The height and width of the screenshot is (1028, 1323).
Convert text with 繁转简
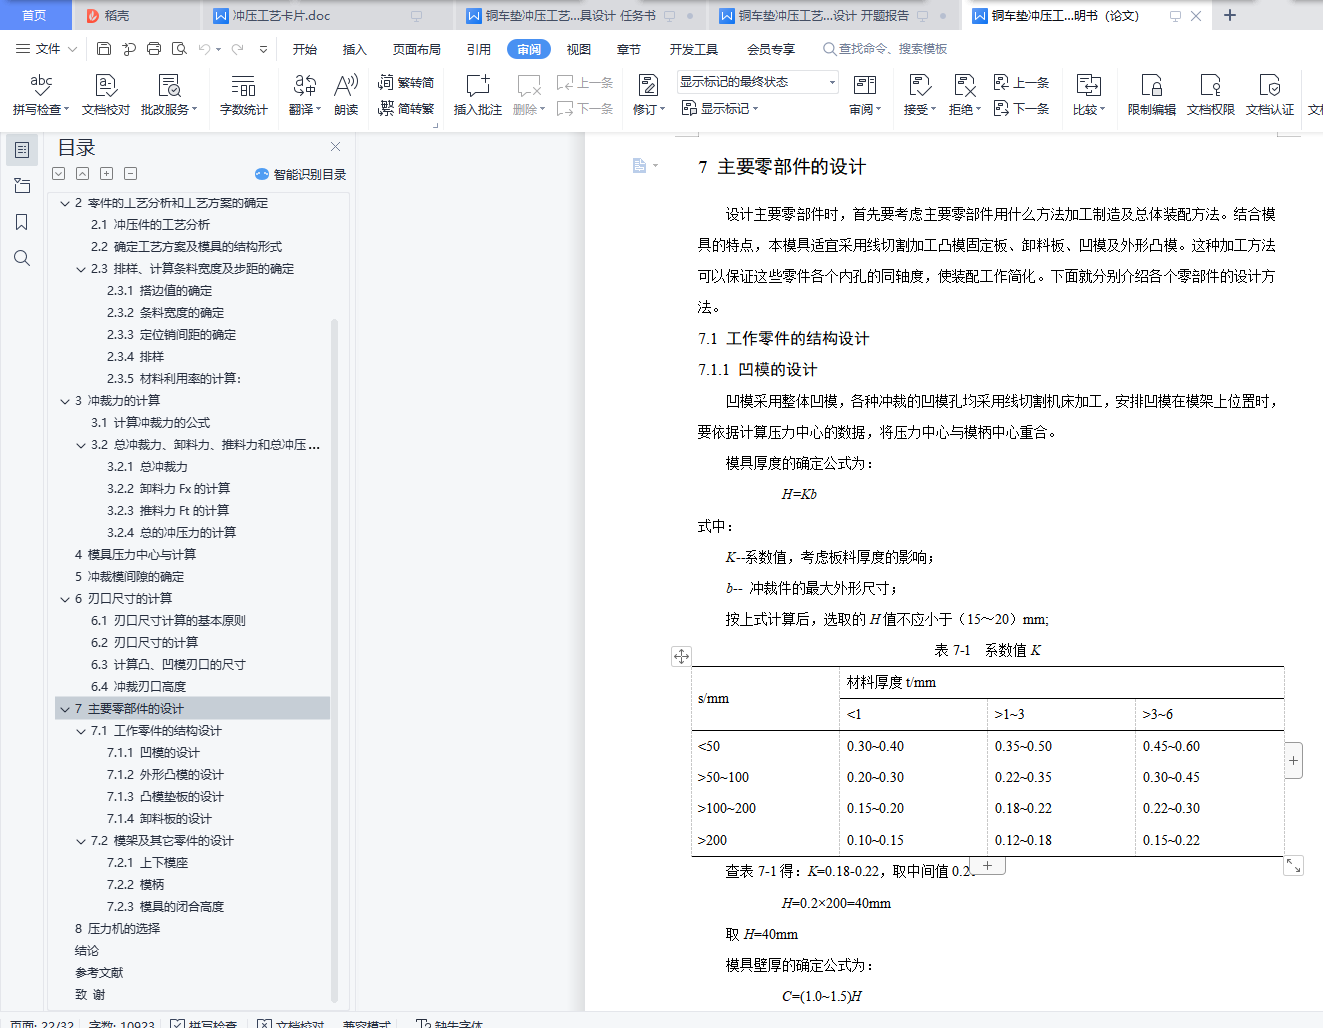click(406, 82)
